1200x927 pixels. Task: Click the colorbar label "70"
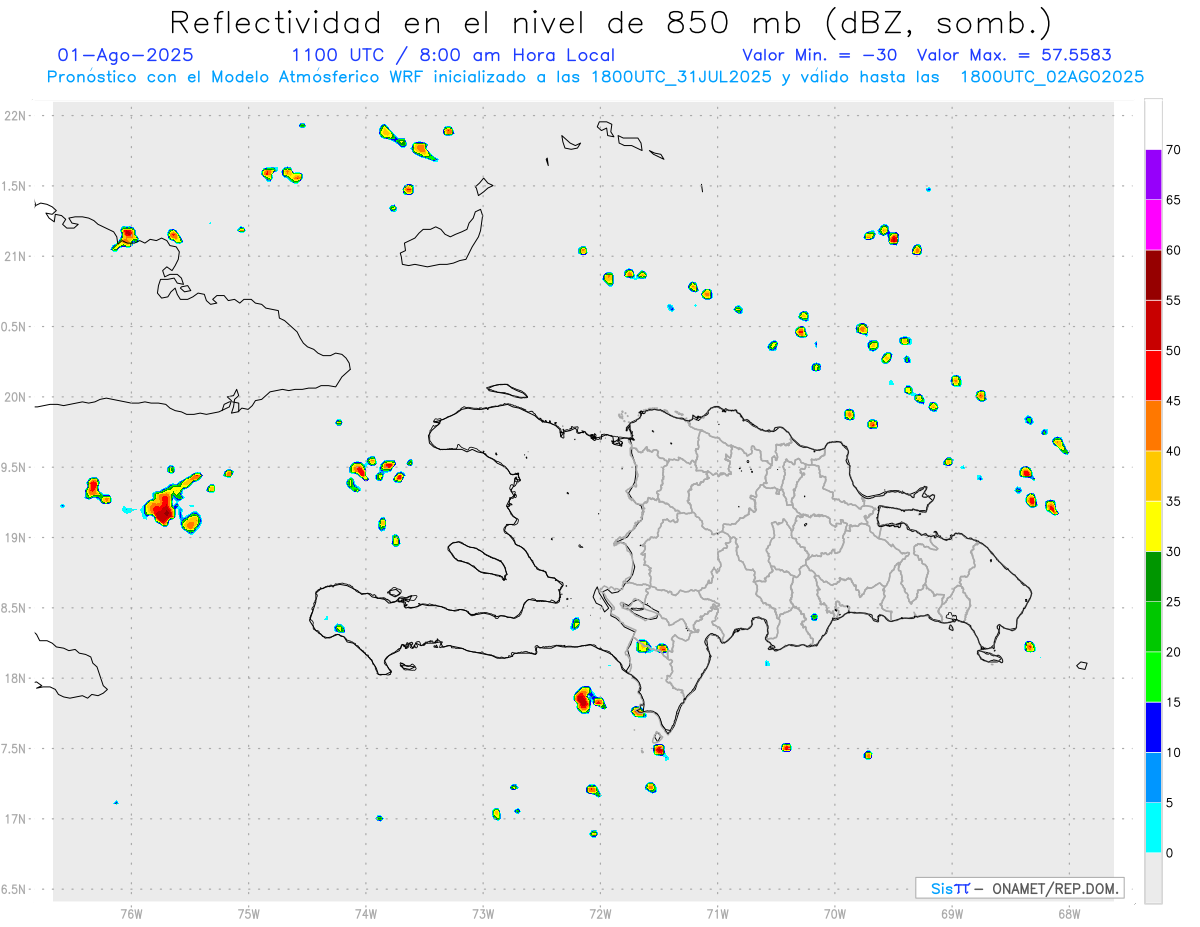1174,150
